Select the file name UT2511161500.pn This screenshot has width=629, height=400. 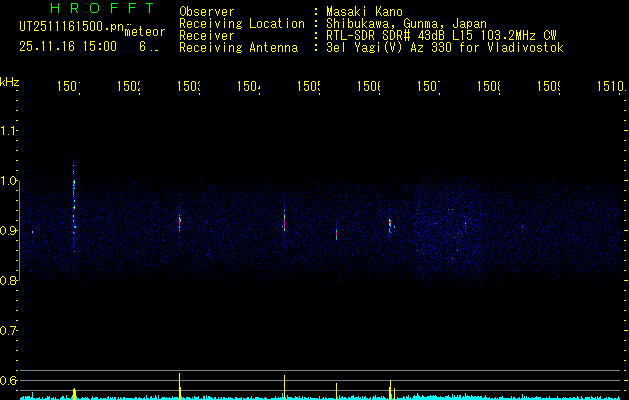coord(71,27)
